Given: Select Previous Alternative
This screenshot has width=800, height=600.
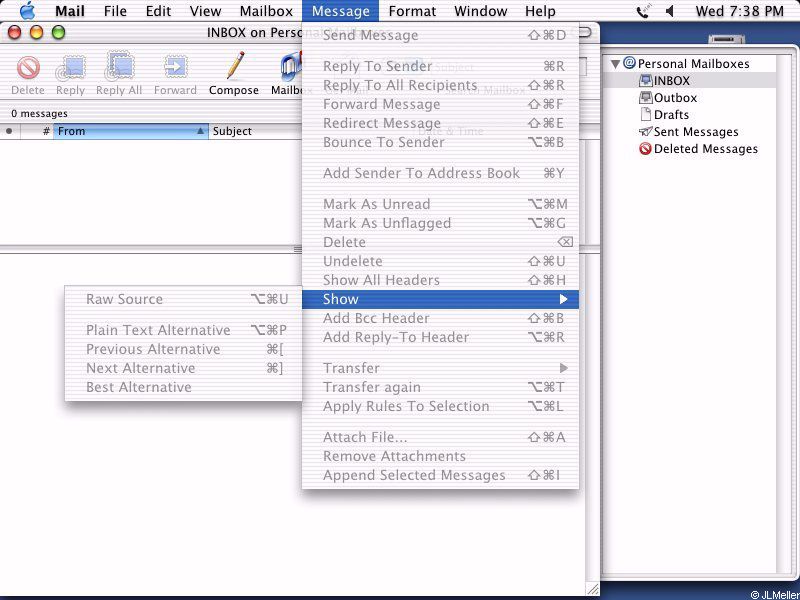Looking at the screenshot, I should pyautogui.click(x=183, y=349).
